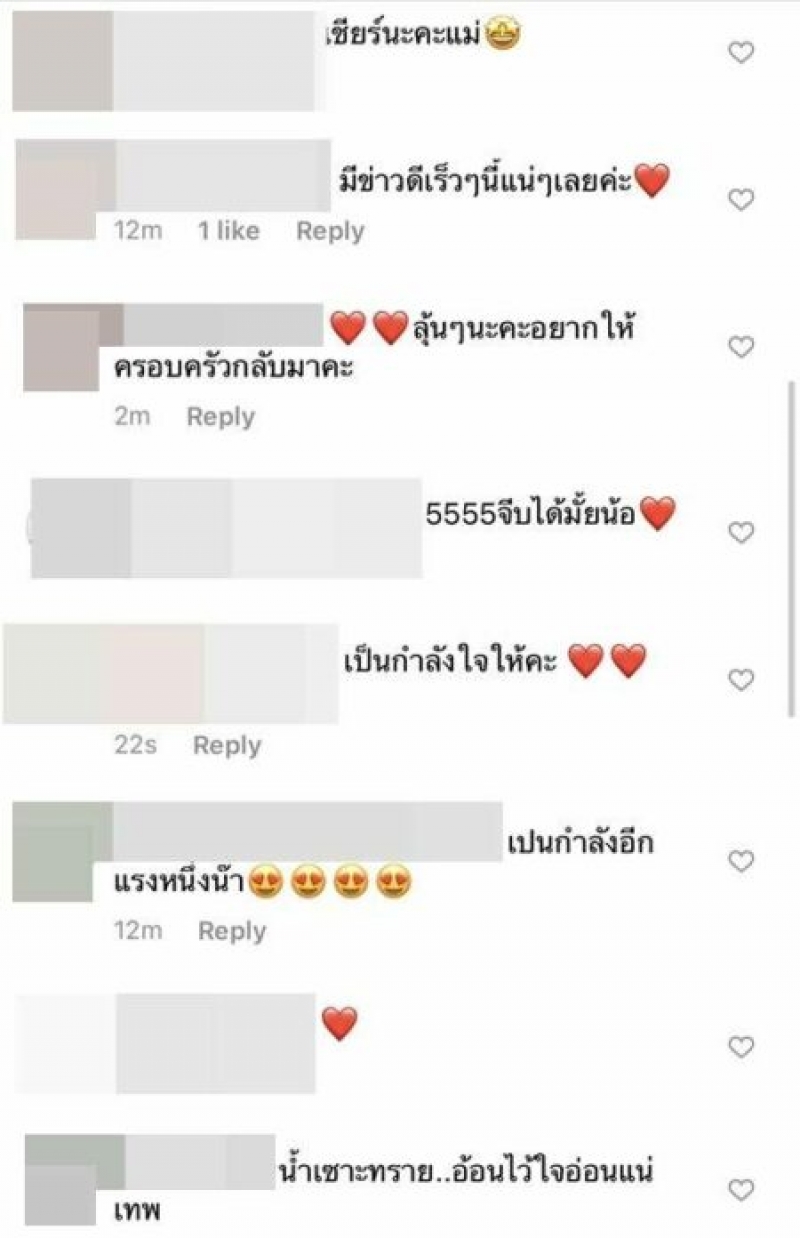The image size is (800, 1238).
Task: Reply to the เปนกำลังอีกแรงหนึ่งน๊า comment
Action: (x=232, y=931)
